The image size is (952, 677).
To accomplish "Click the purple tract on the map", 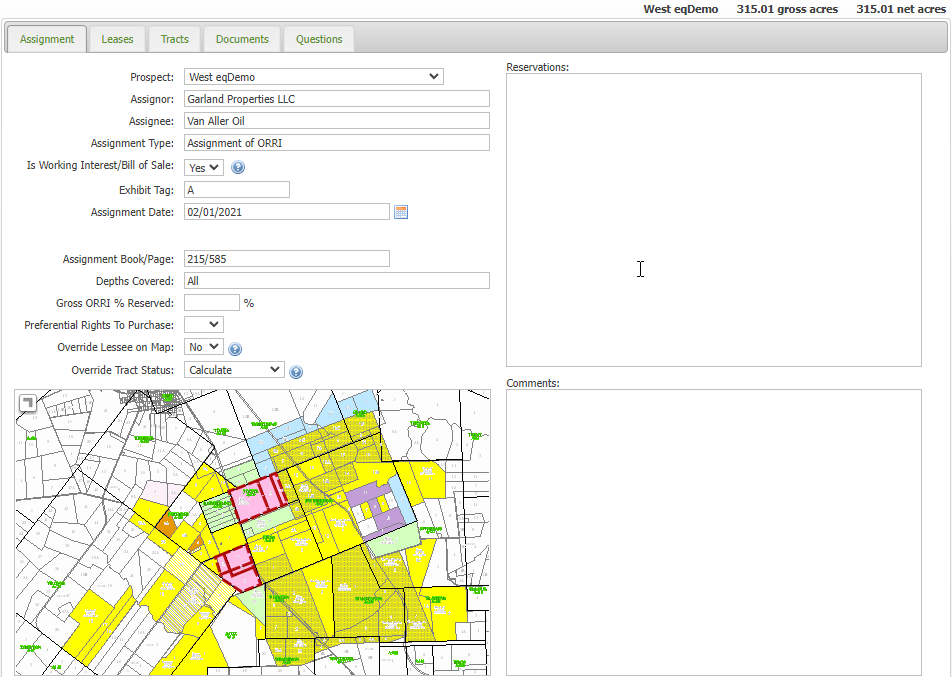I will point(369,493).
